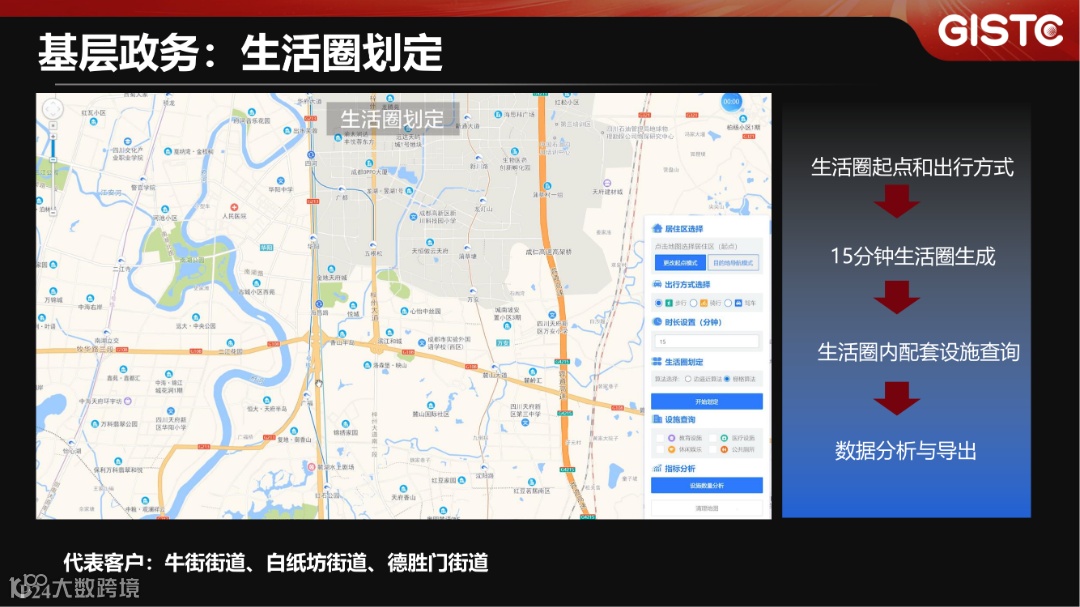Click the 红瓦小区 residential marker

[x=94, y=121]
